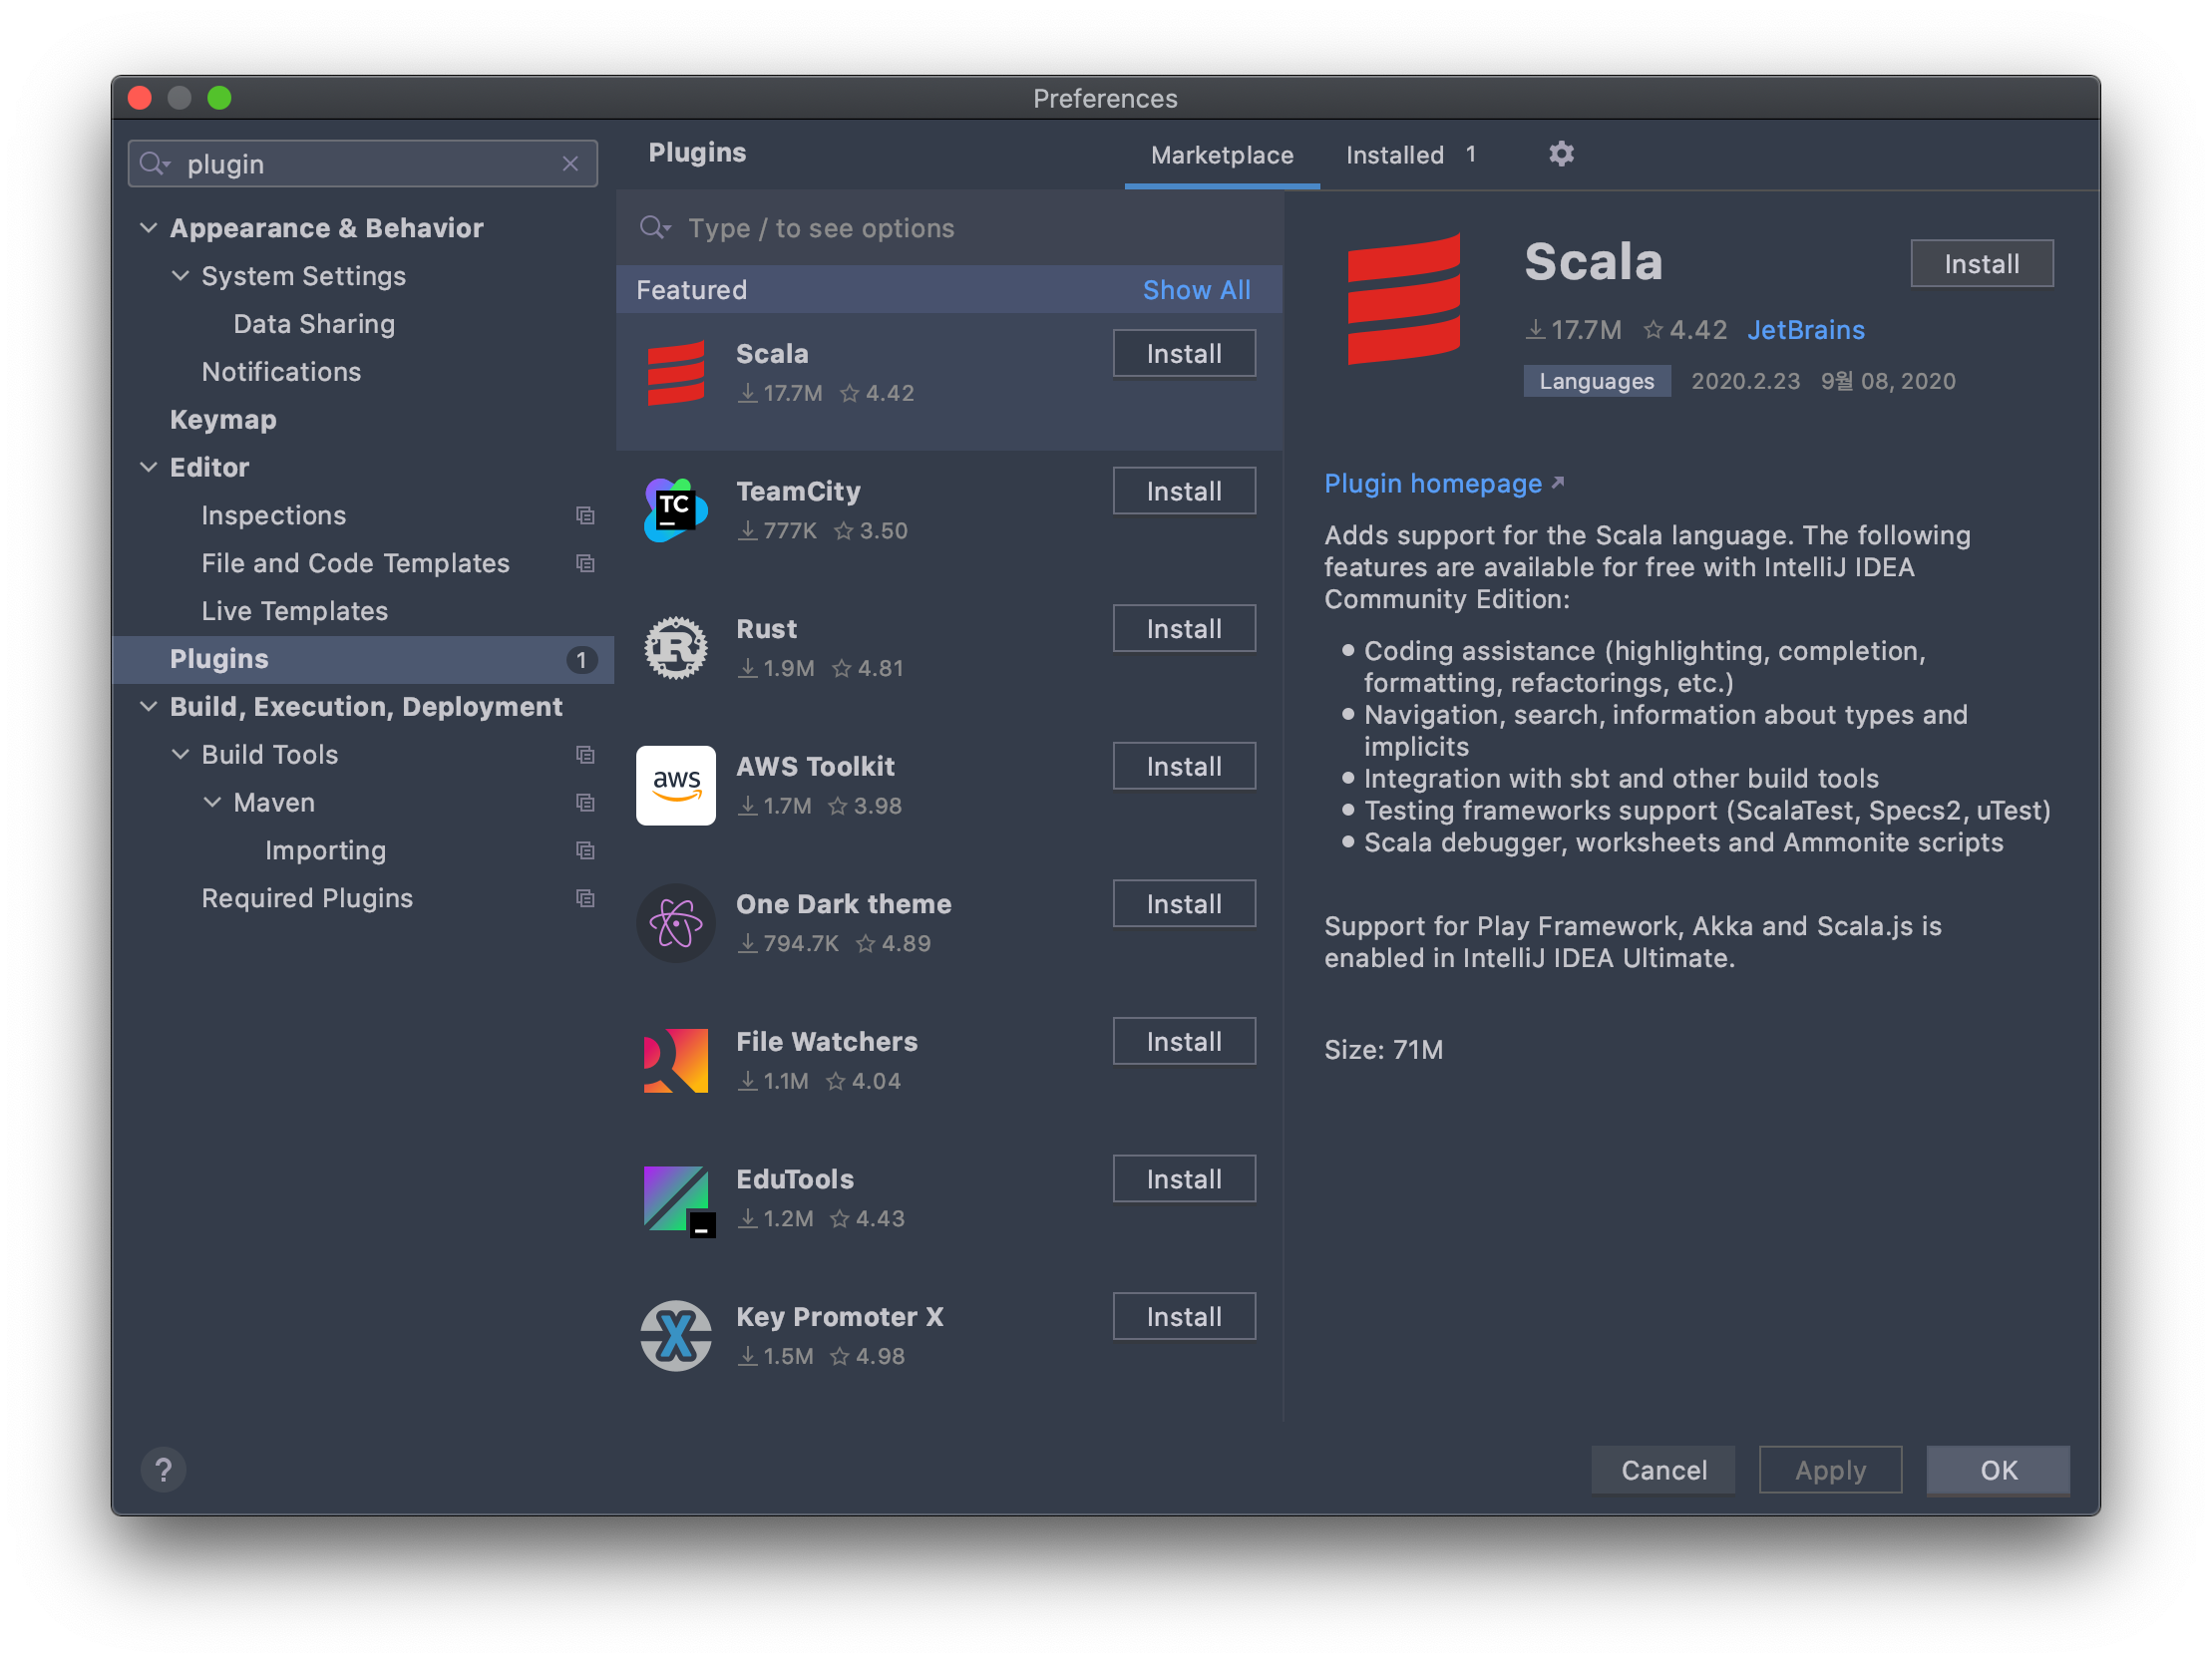This screenshot has width=2212, height=1663.
Task: Collapse the System Settings node
Action: [180, 276]
